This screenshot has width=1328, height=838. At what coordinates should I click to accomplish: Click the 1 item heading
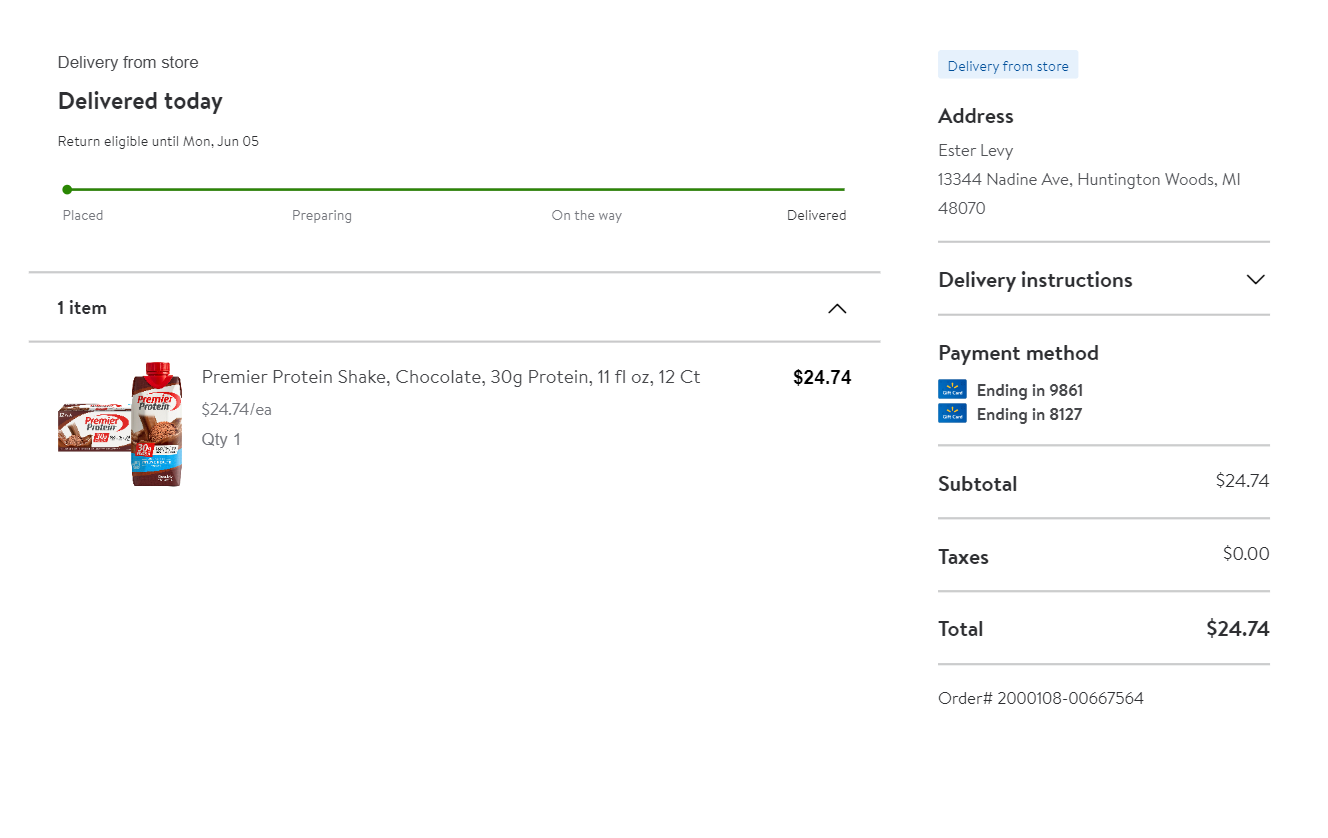click(x=82, y=308)
